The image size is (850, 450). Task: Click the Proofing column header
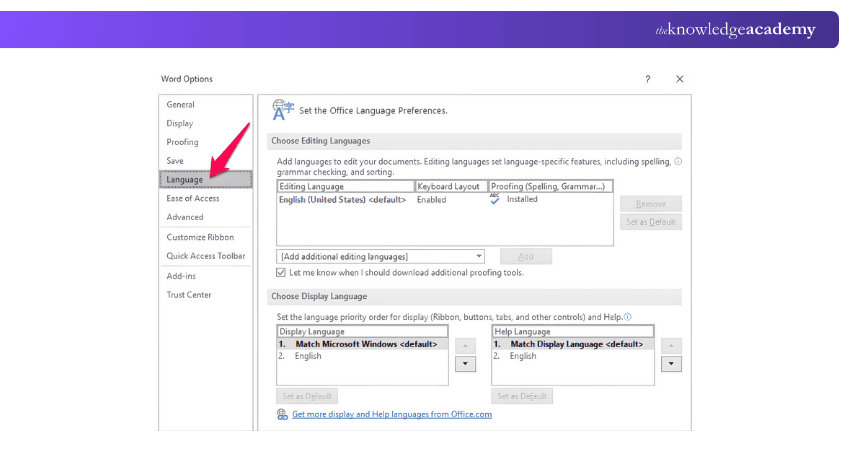pyautogui.click(x=550, y=187)
